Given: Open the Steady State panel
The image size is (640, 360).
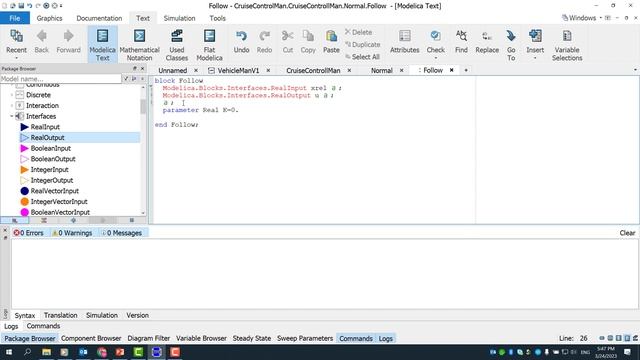Looking at the screenshot, I should [252, 338].
